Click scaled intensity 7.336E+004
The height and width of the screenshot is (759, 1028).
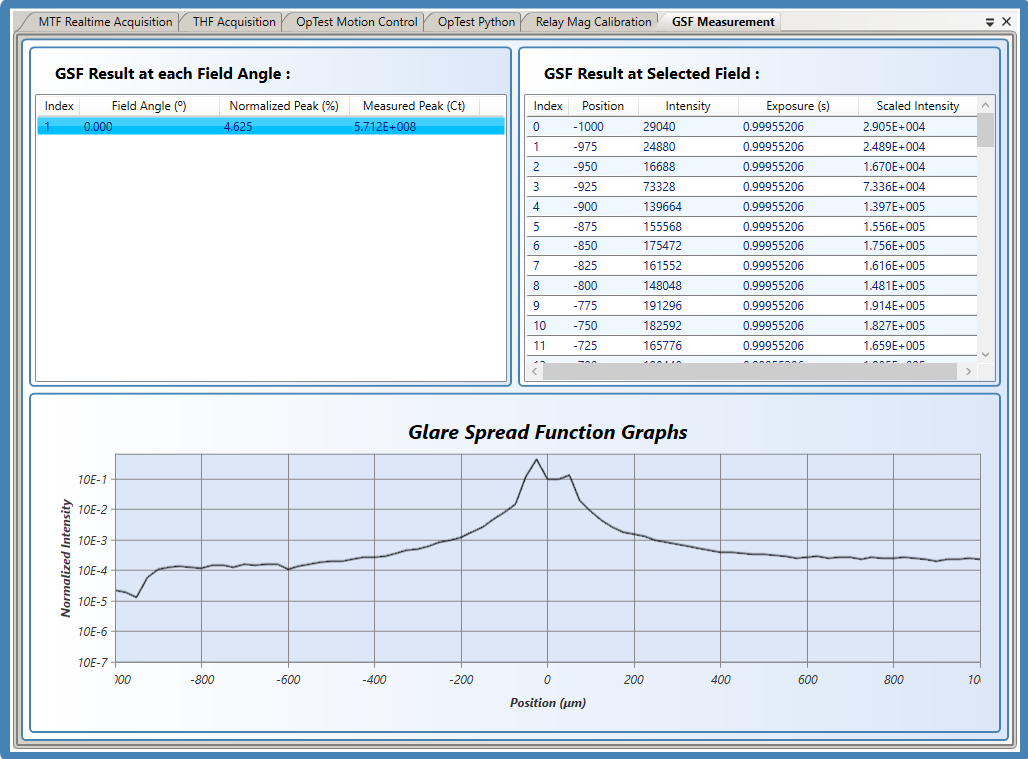coord(894,187)
